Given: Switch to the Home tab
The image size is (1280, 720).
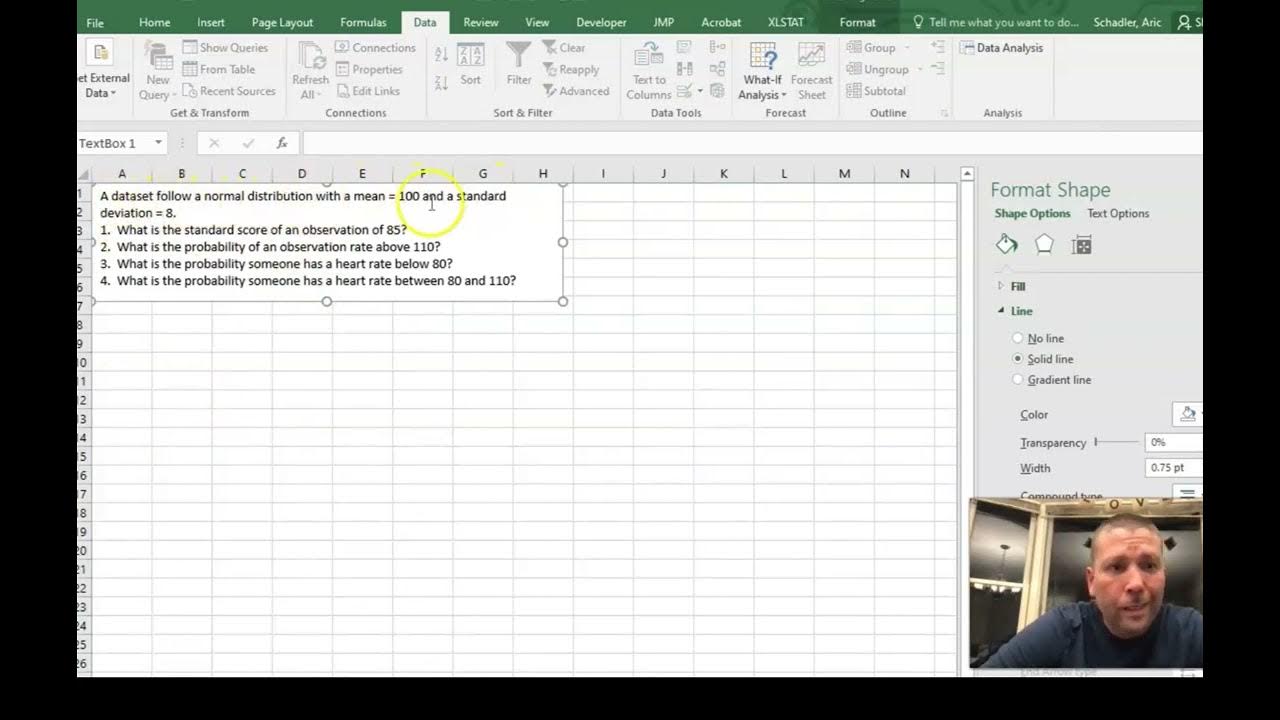Looking at the screenshot, I should 154,22.
